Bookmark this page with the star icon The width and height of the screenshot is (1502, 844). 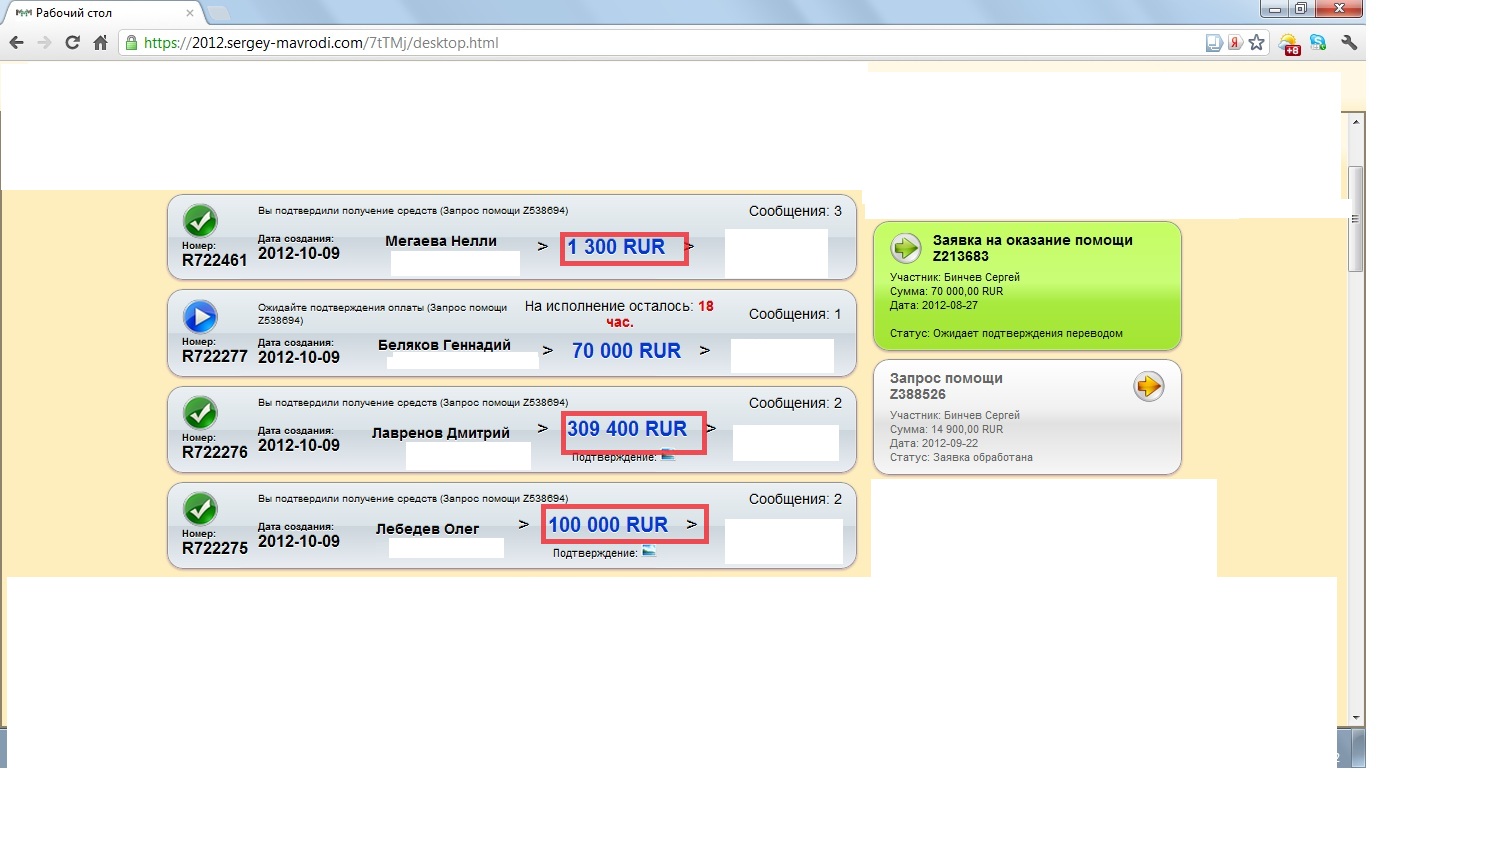(x=1257, y=43)
